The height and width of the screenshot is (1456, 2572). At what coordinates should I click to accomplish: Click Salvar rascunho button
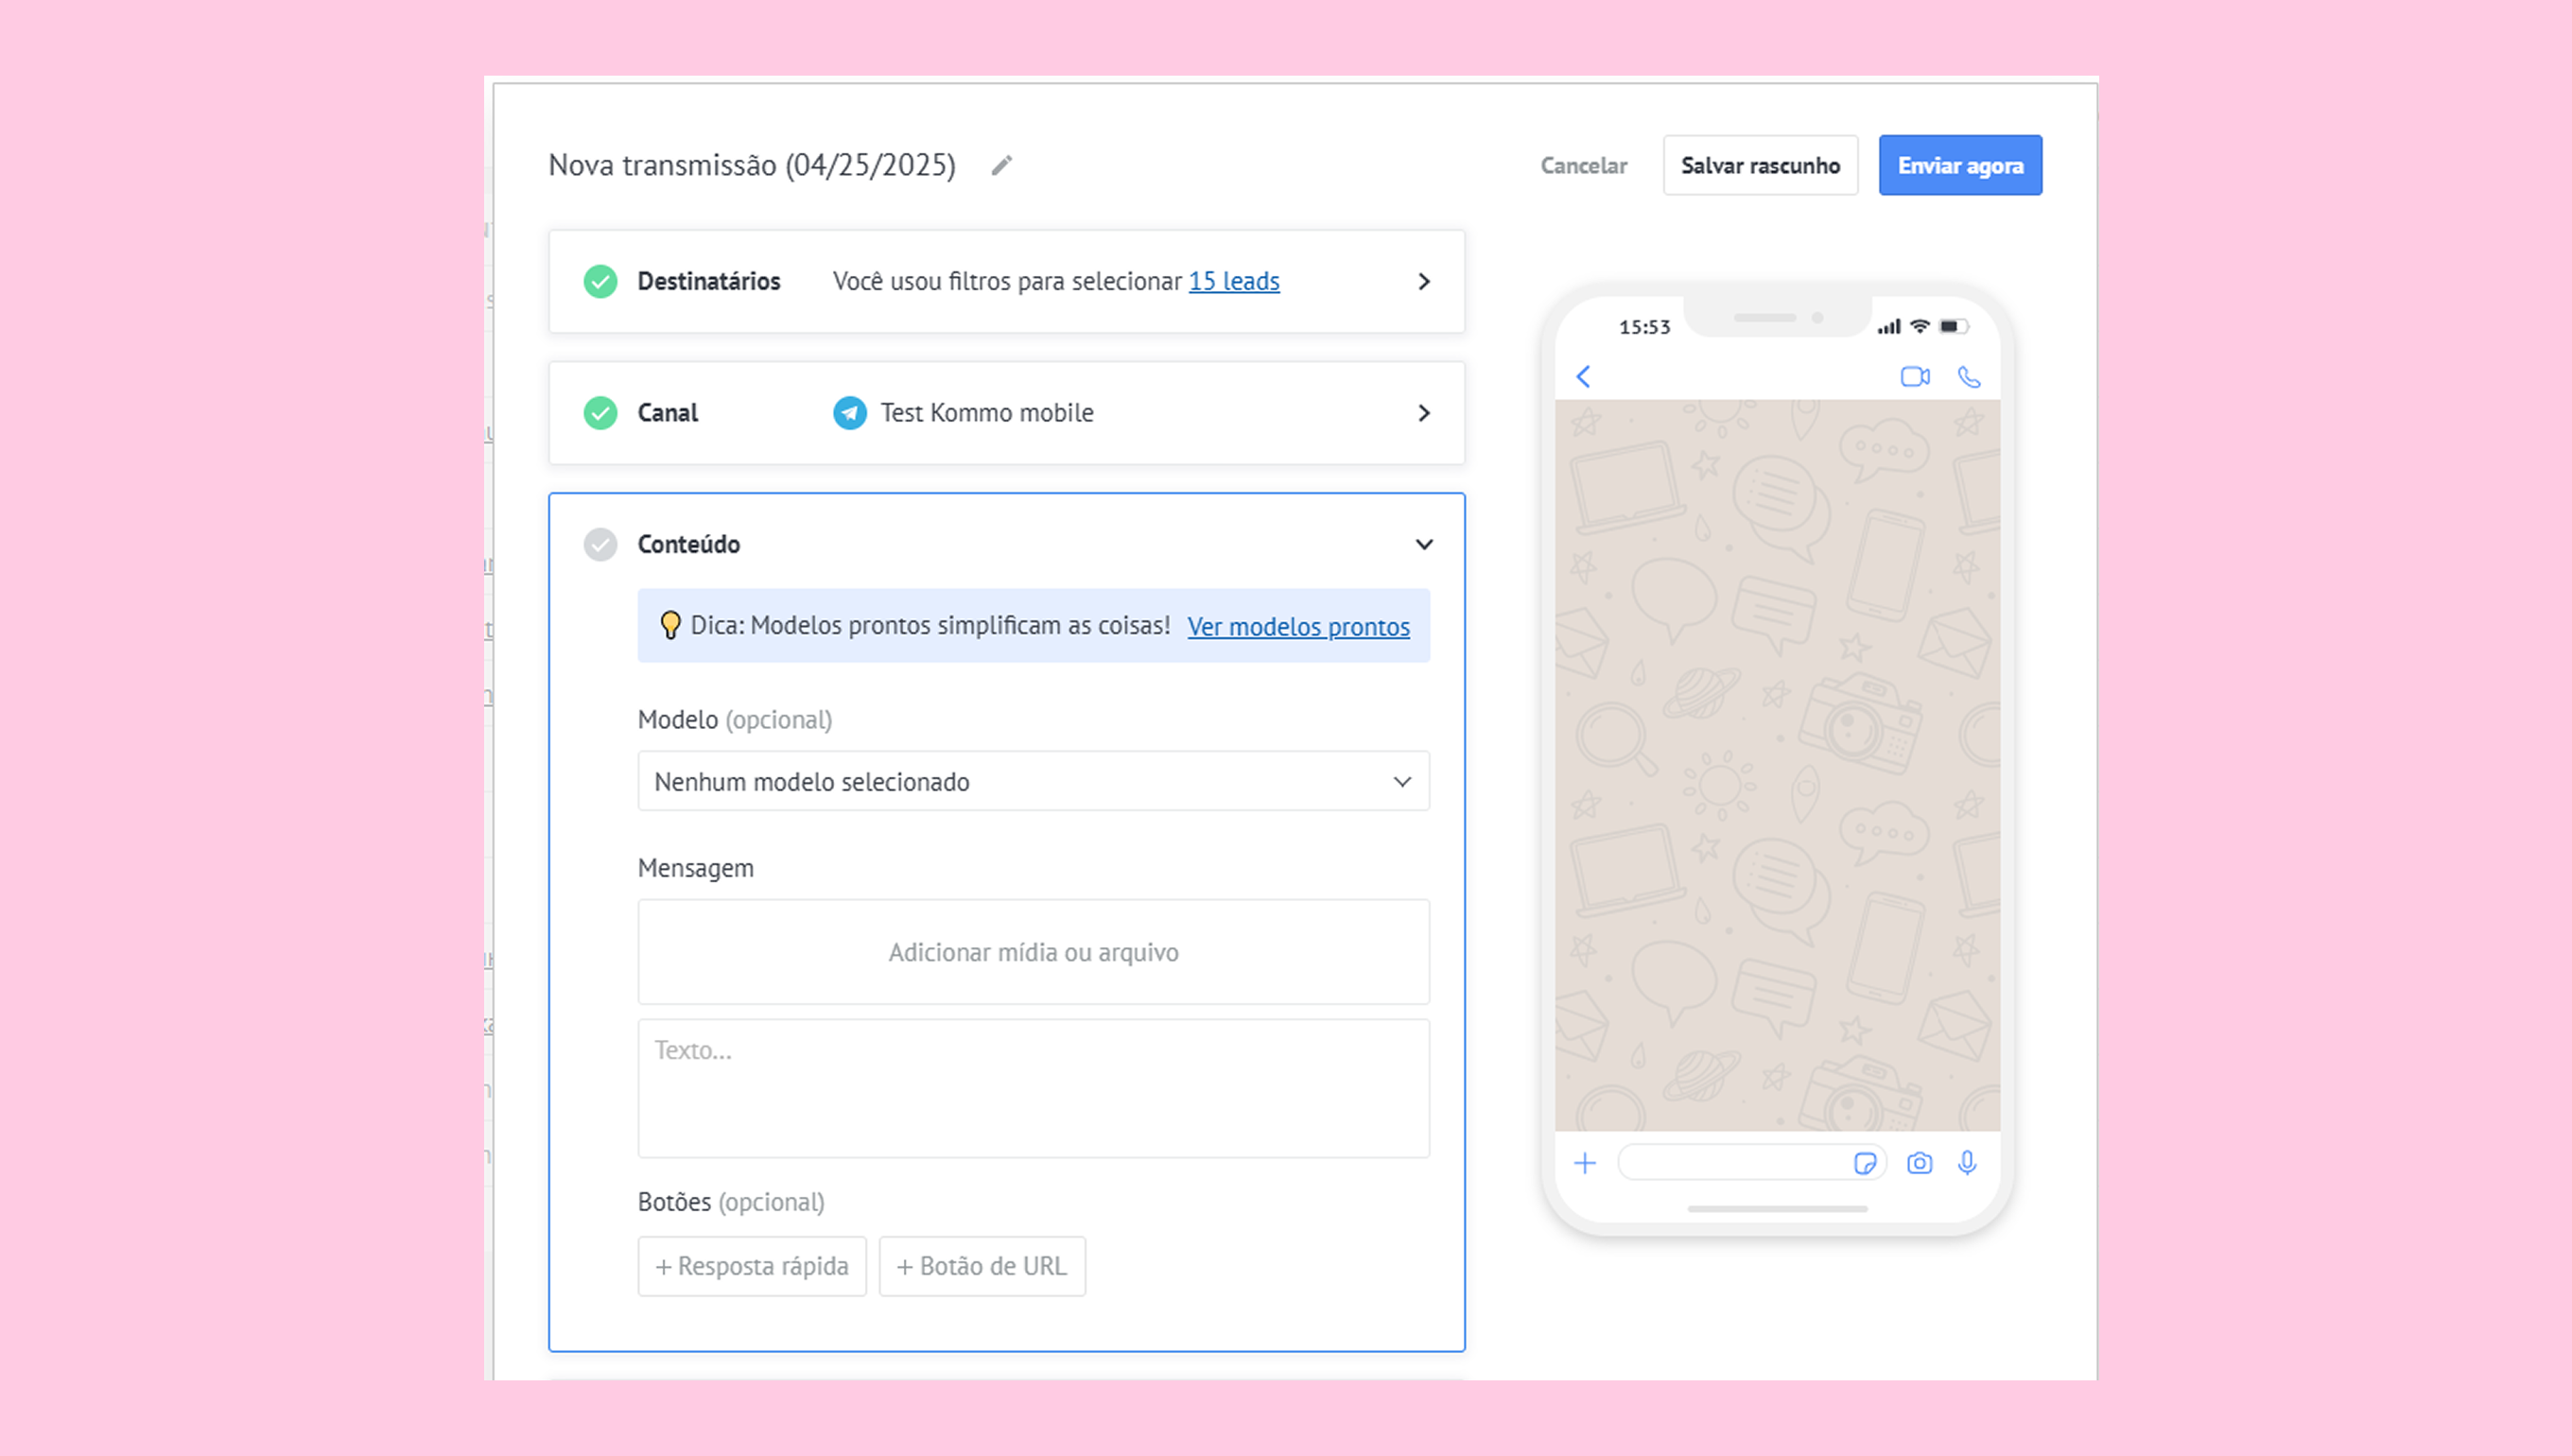(x=1760, y=166)
